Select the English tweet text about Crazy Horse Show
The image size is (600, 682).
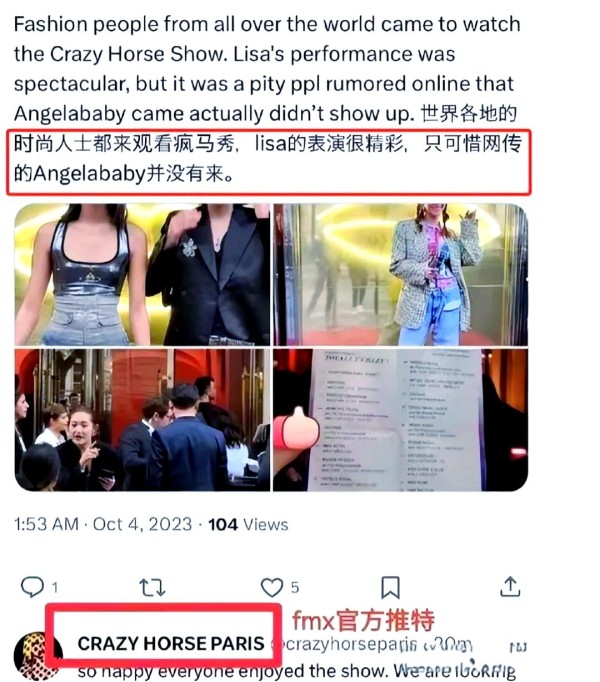(267, 69)
